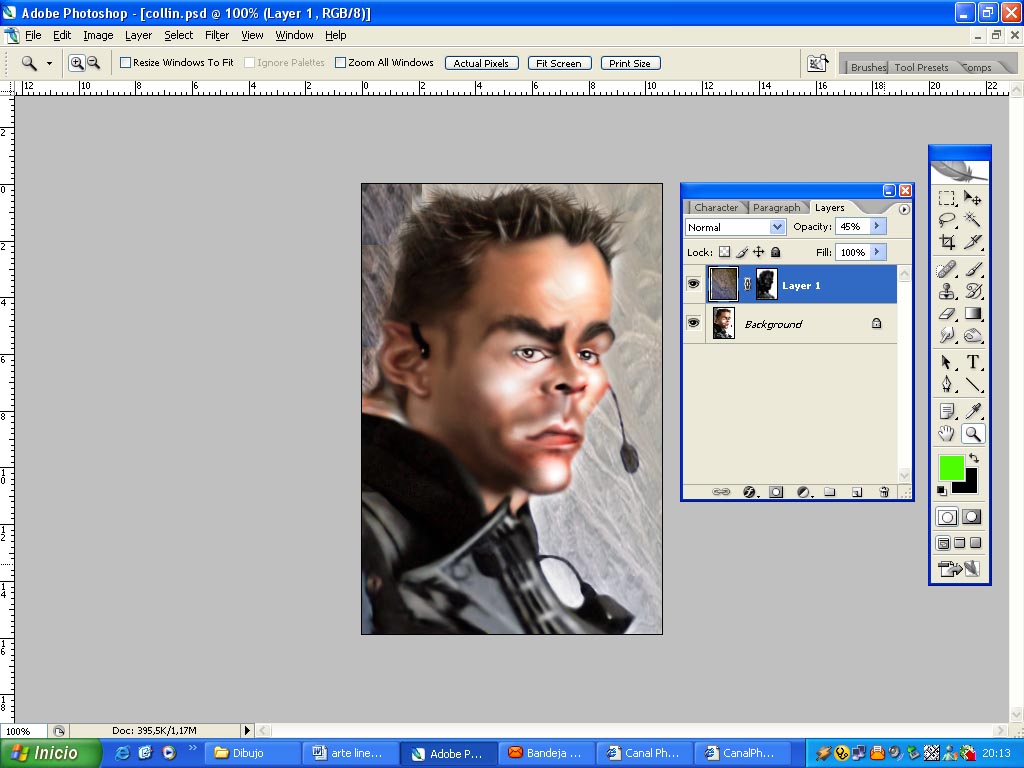Enable Resize Windows To Fit checkbox

(125, 63)
